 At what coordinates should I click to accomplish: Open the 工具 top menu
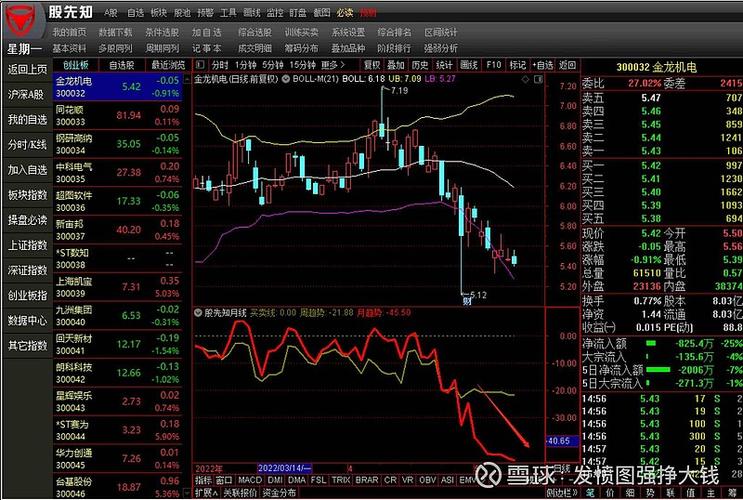228,13
